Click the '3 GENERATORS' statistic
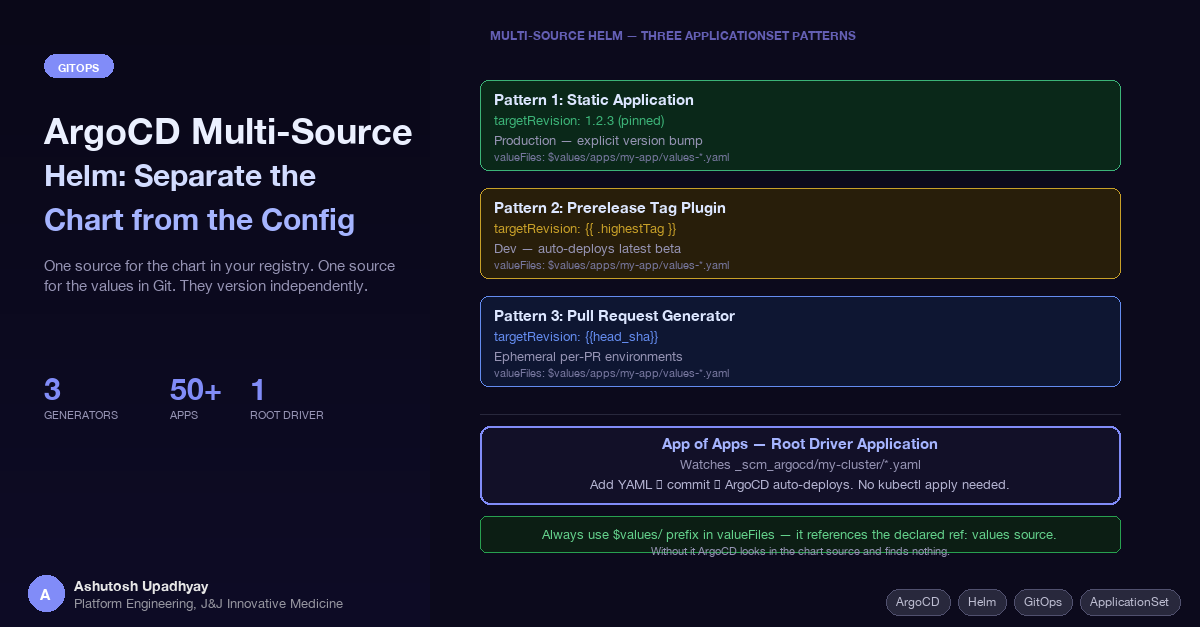The width and height of the screenshot is (1200, 627). (81, 398)
